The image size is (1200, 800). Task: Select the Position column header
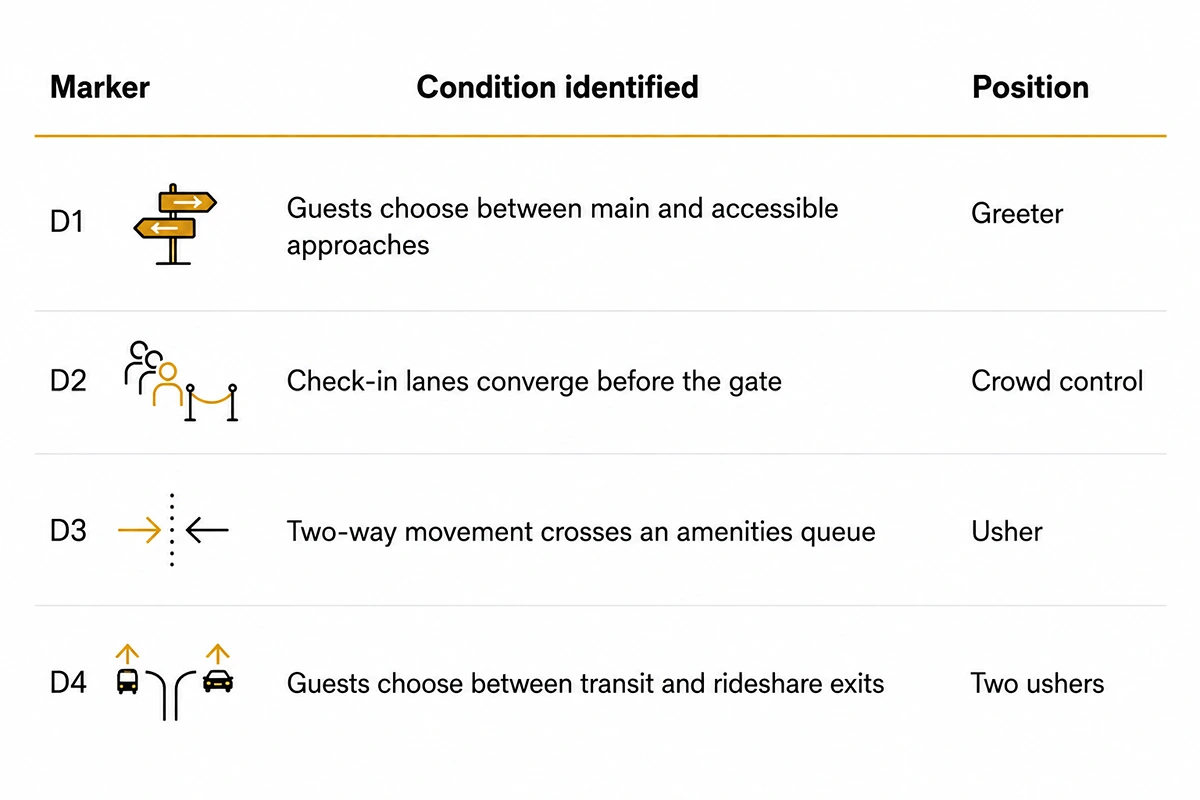[1030, 87]
